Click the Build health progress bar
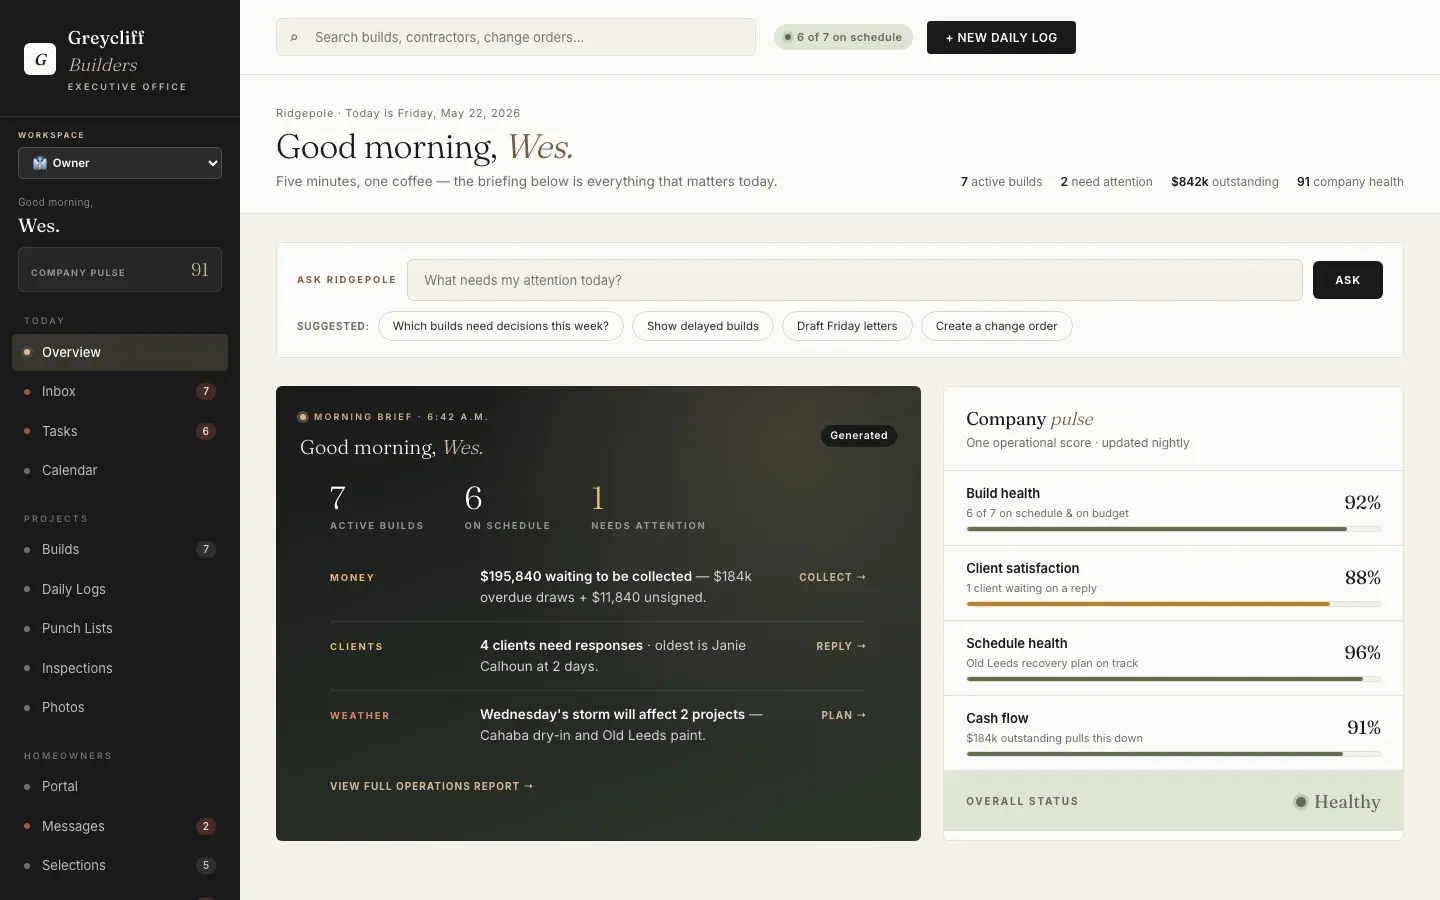The height and width of the screenshot is (900, 1440). pos(1173,529)
